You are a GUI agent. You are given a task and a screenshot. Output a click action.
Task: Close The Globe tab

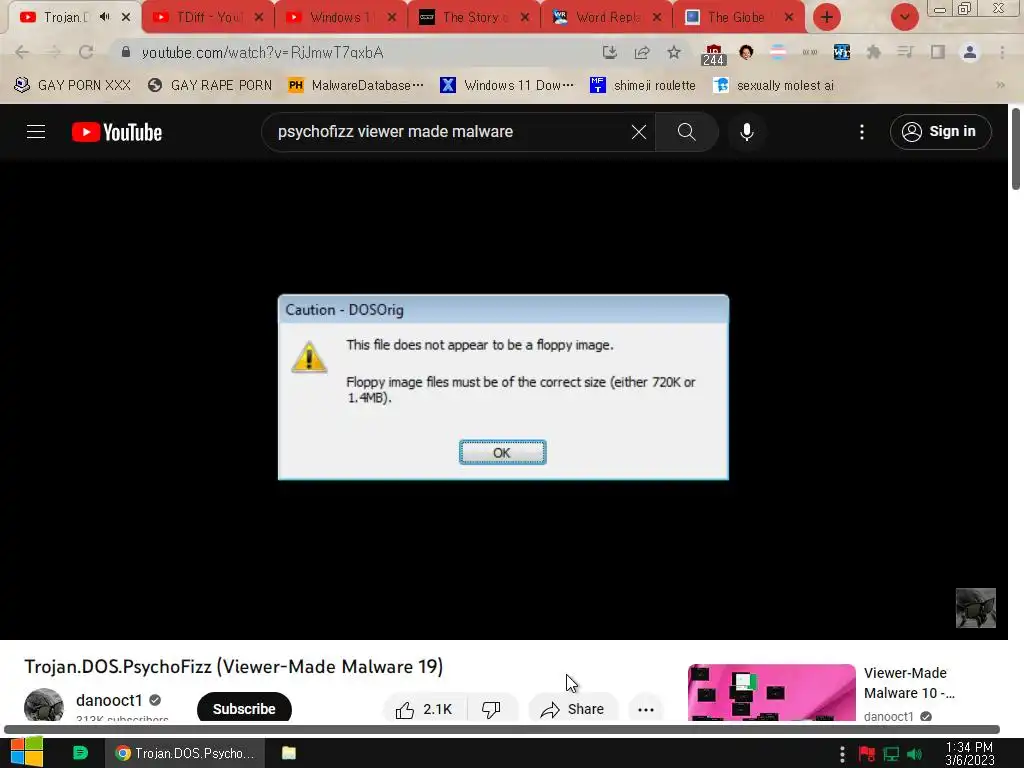789,17
